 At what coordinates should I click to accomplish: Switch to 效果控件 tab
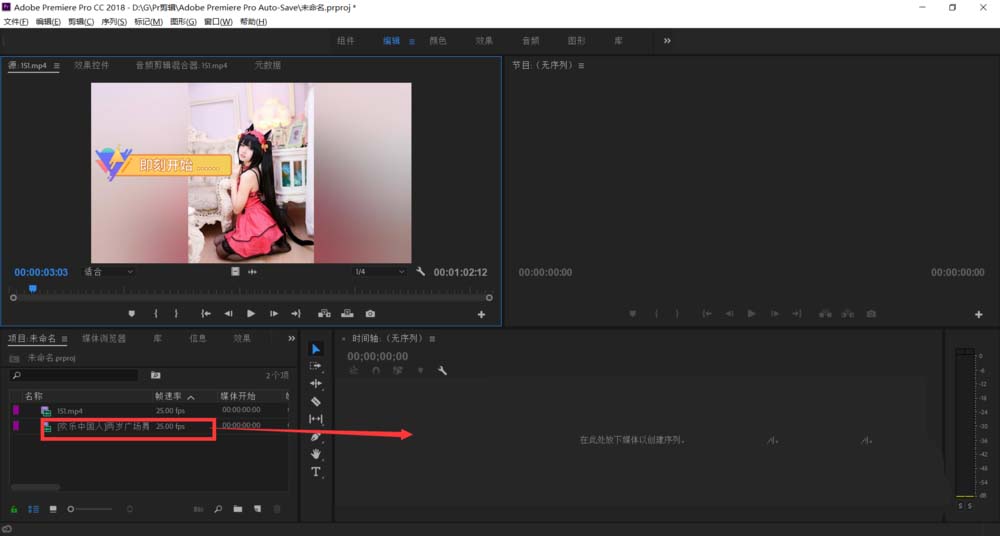click(x=91, y=65)
